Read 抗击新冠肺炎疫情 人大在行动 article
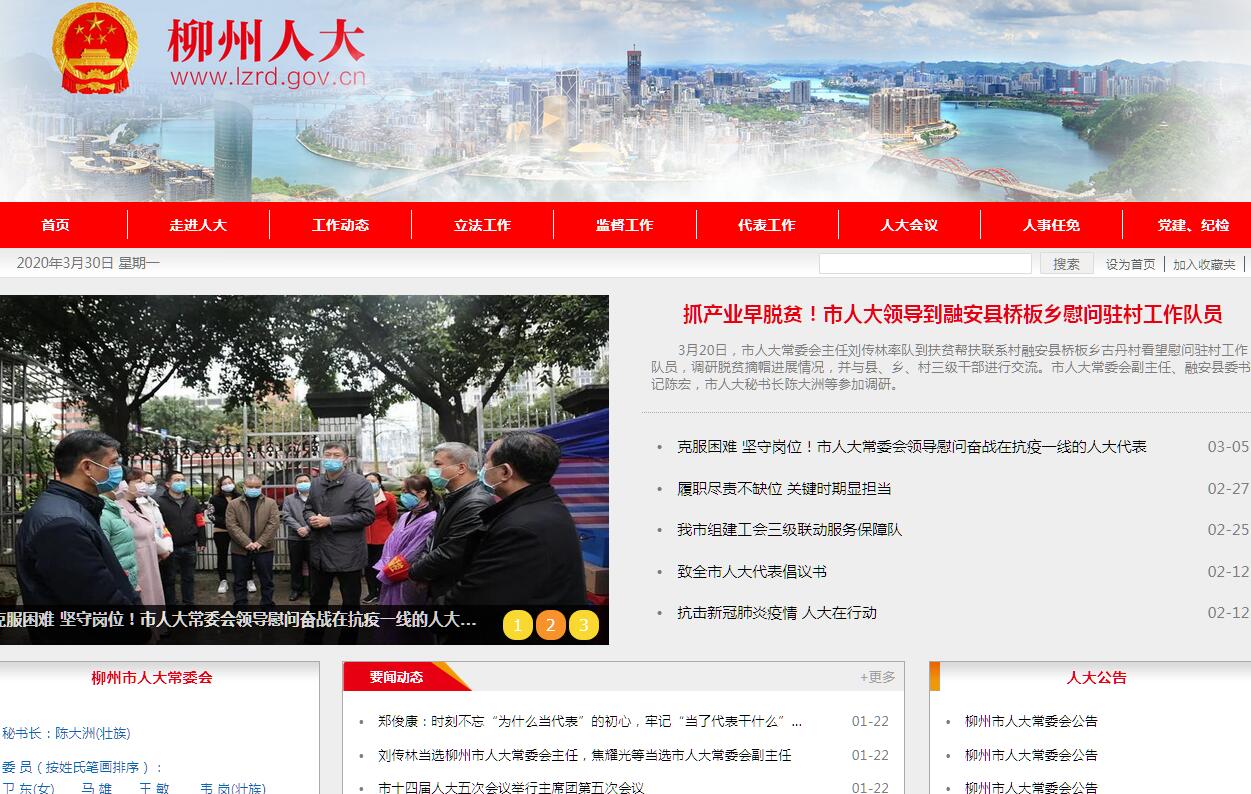The width and height of the screenshot is (1251, 794). click(x=776, y=613)
